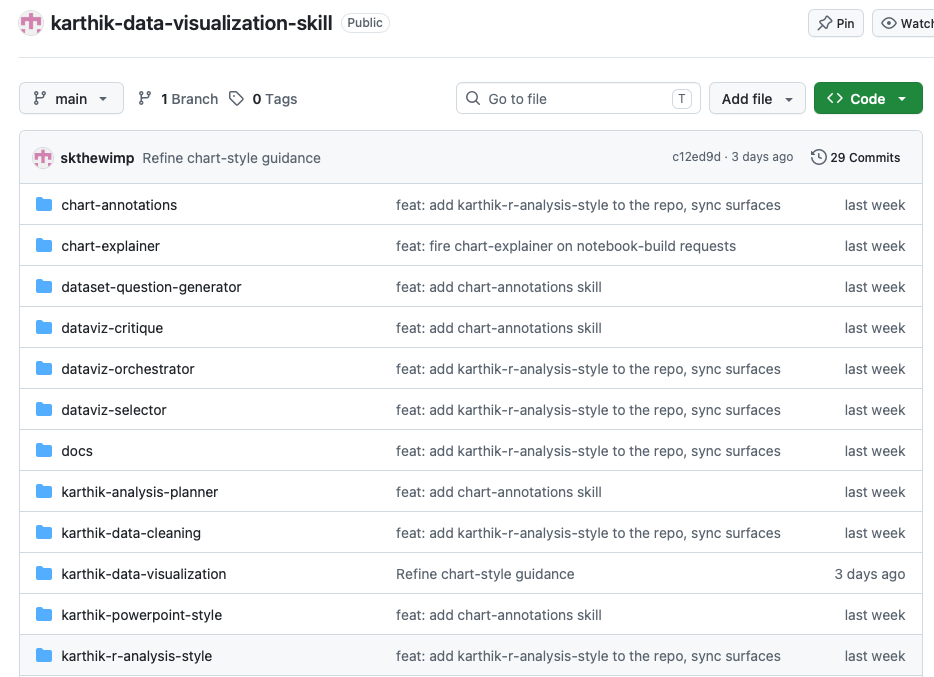The image size is (934, 677).
Task: Click the folder icon for karthik-data-cleaning
Action: 44,533
